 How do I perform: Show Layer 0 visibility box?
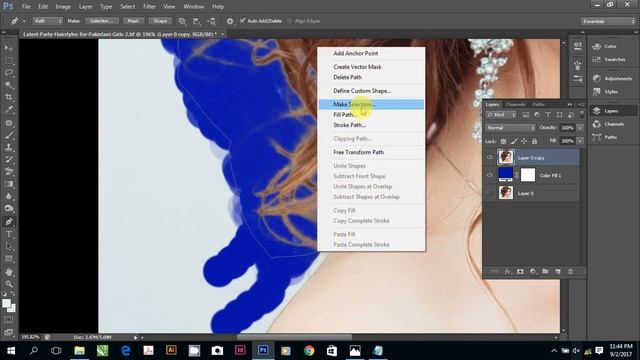489,193
